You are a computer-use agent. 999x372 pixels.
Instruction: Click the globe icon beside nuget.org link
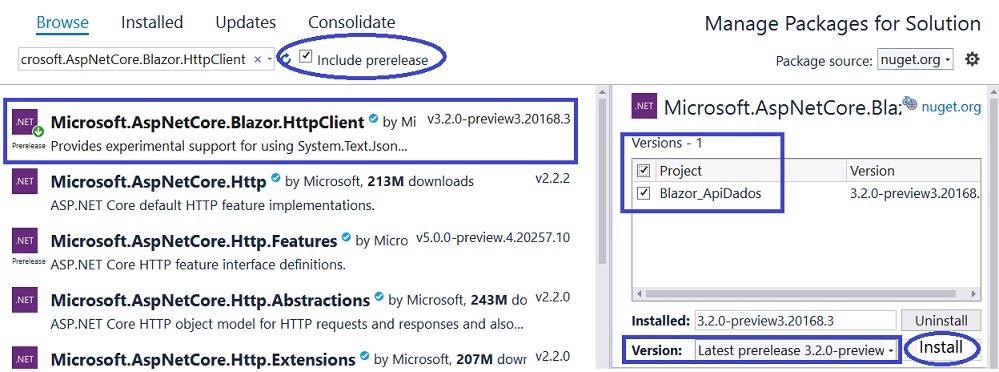[x=910, y=104]
